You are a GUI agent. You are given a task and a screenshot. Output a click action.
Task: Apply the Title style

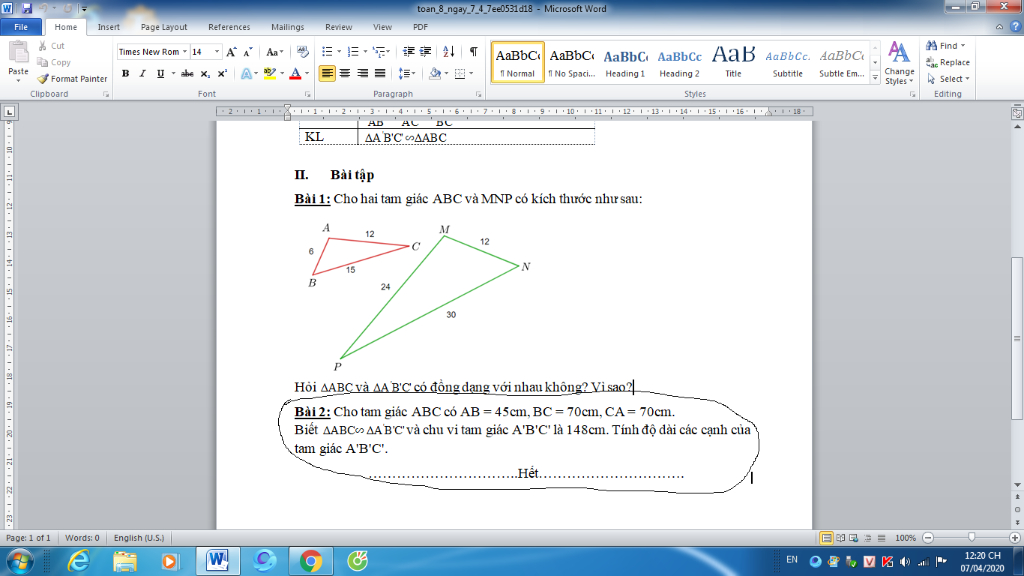pos(733,62)
